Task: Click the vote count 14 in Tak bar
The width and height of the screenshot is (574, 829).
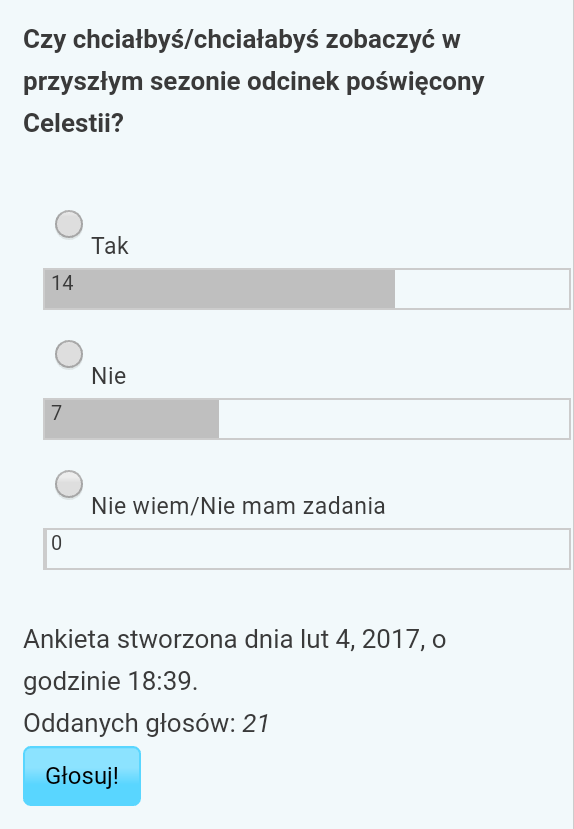Action: 62,283
